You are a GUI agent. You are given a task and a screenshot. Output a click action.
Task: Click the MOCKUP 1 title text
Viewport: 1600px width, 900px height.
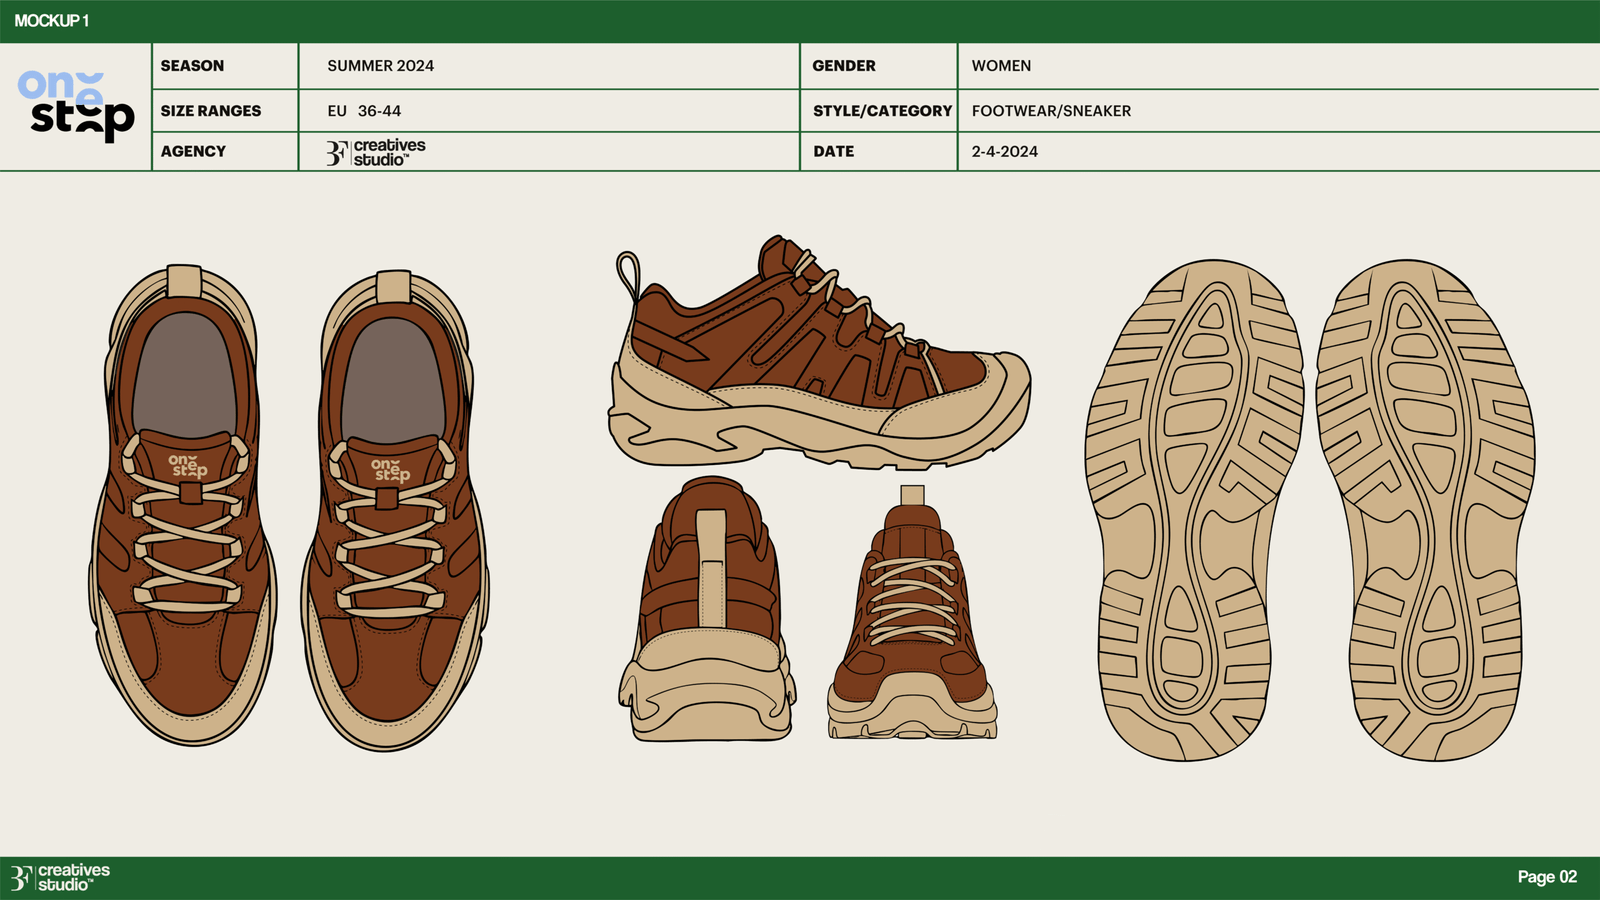click(x=51, y=21)
